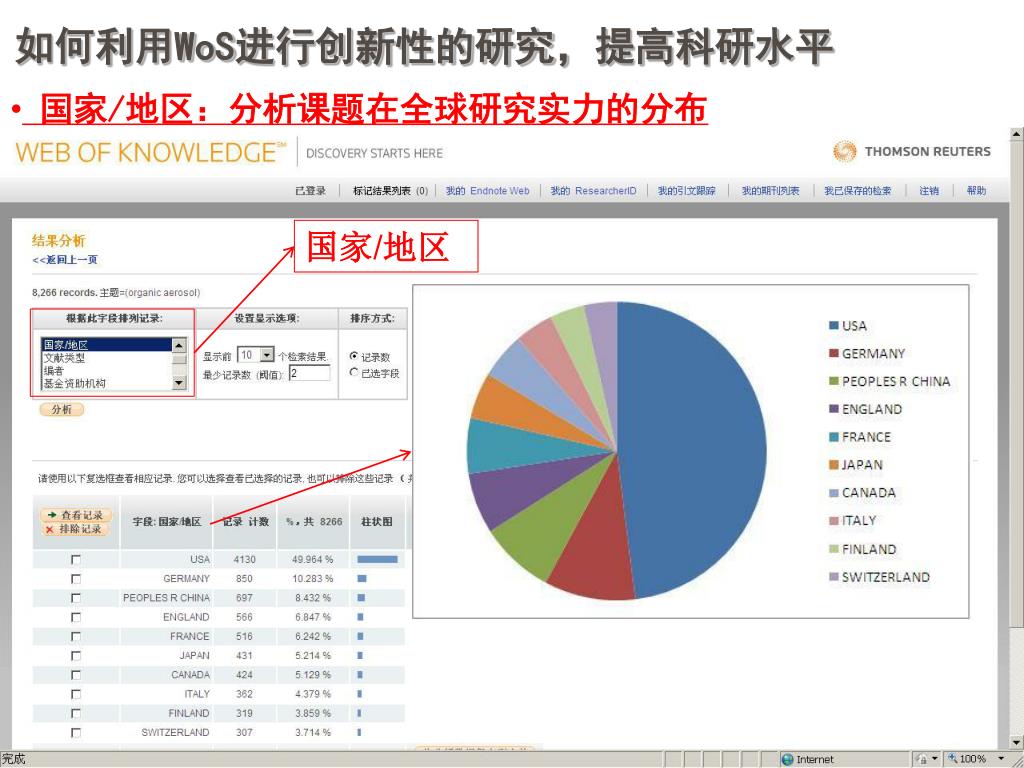Screen dimensions: 1024x768
Task: Click the 49.964 % percentage cell
Action: point(313,560)
